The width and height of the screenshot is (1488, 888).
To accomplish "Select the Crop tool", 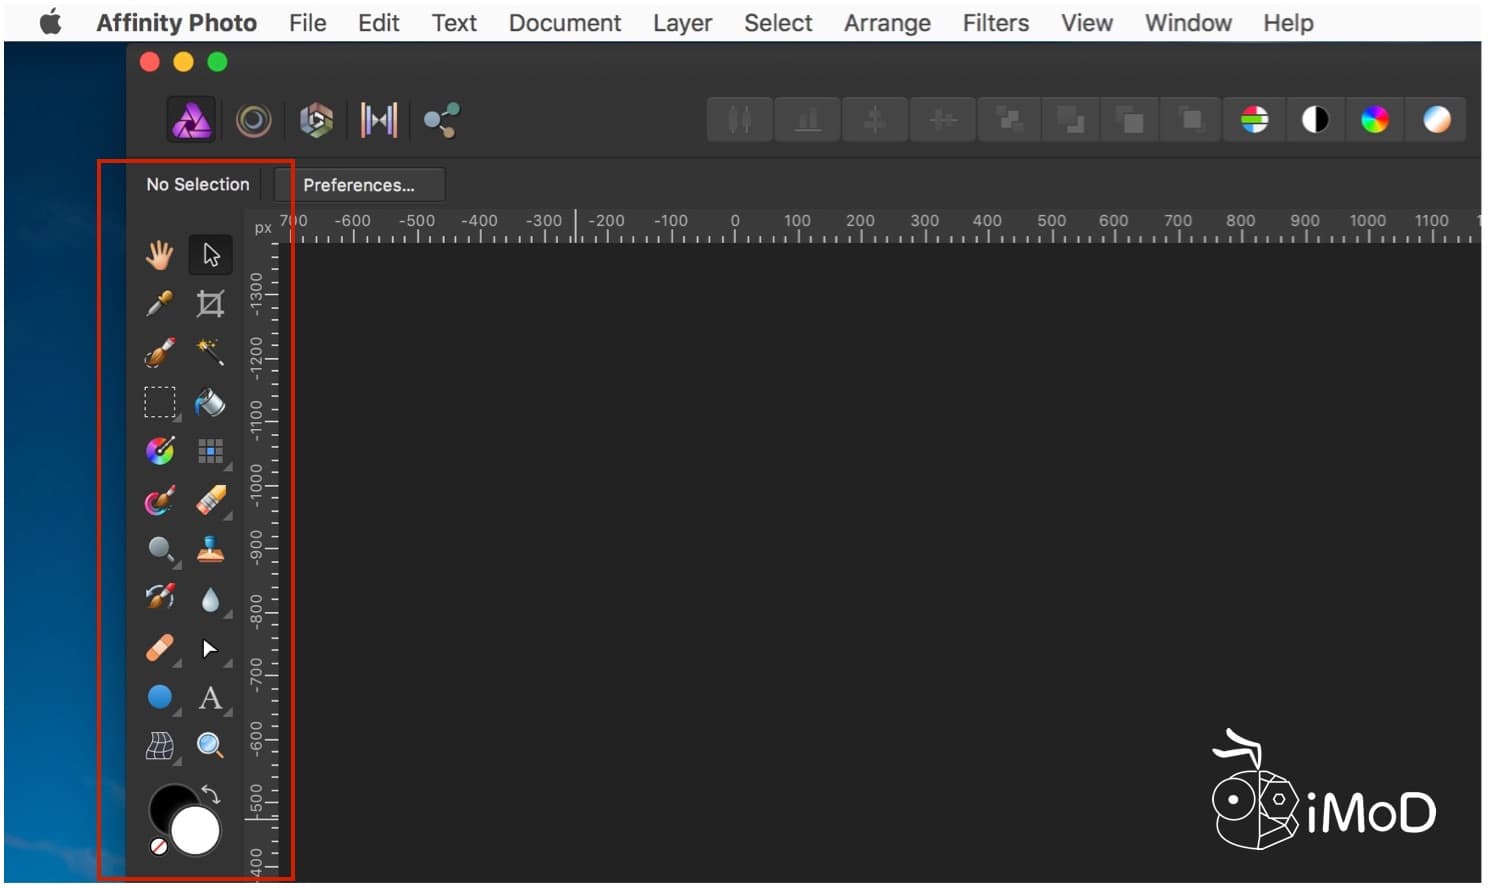I will pos(210,303).
